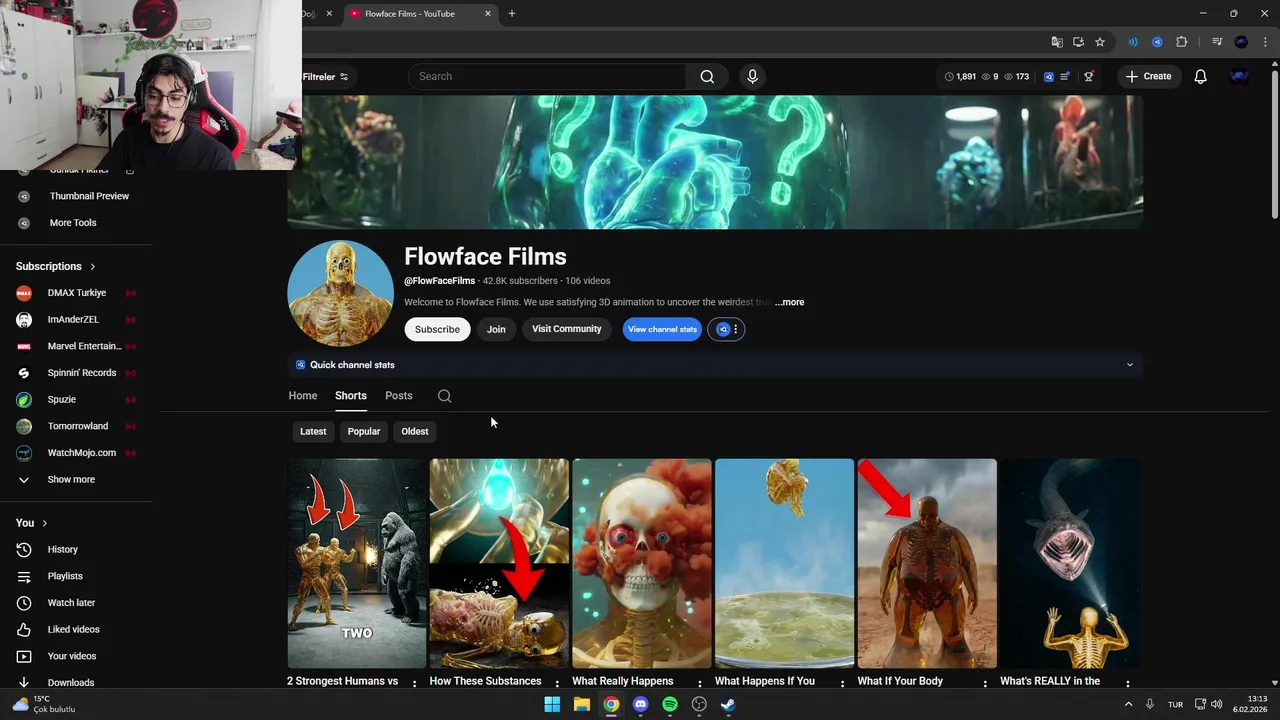Image resolution: width=1280 pixels, height=720 pixels.
Task: Open Discord from the taskbar
Action: click(640, 704)
